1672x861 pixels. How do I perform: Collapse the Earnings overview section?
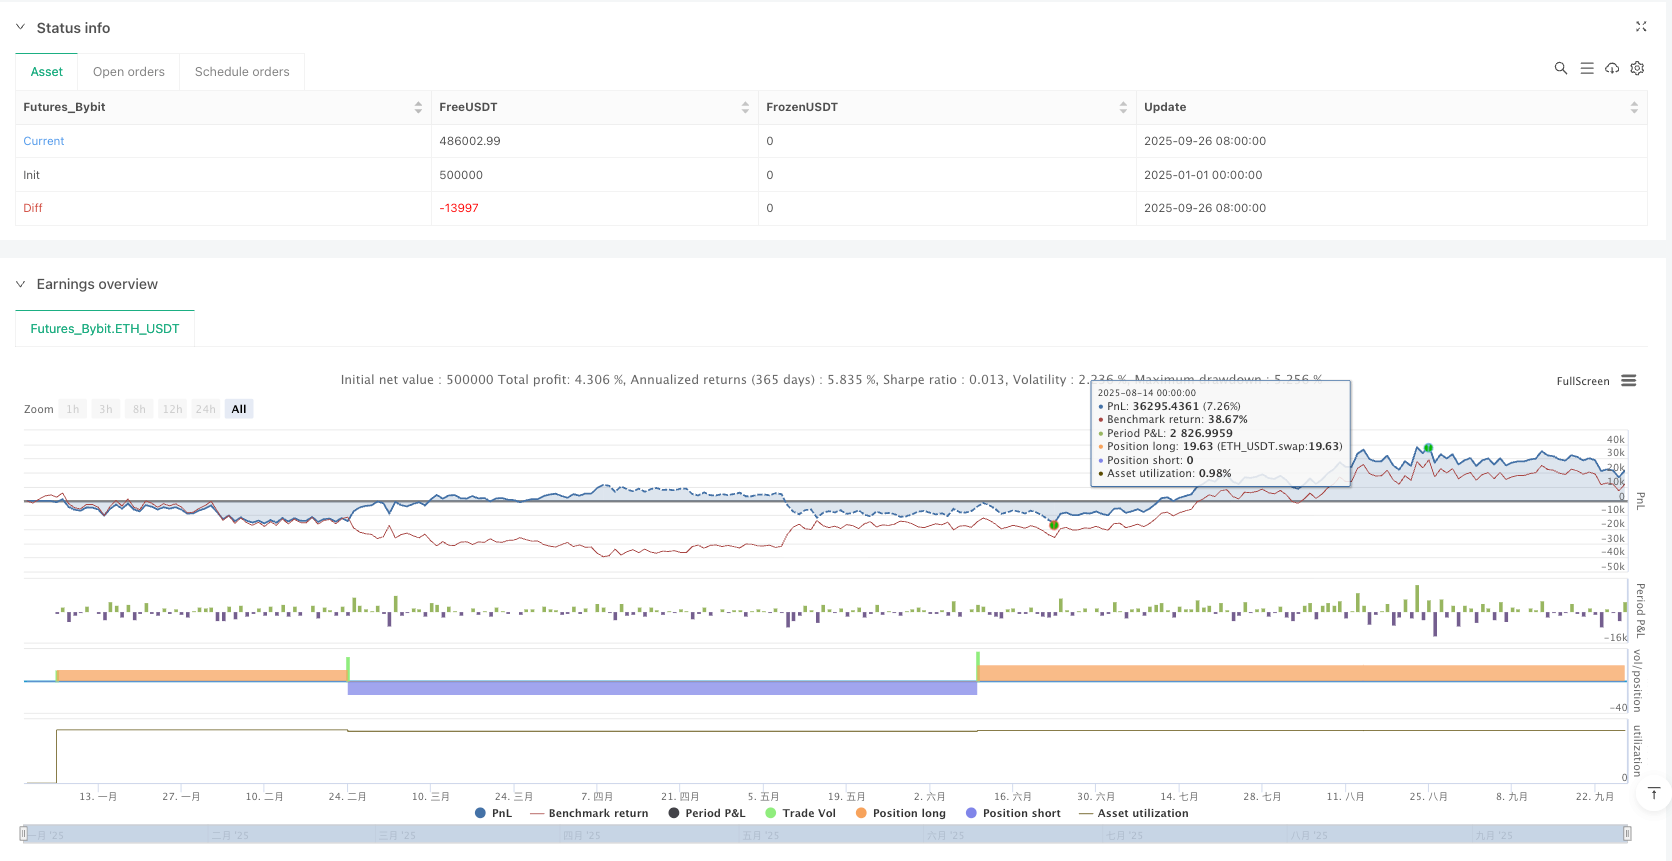click(21, 284)
